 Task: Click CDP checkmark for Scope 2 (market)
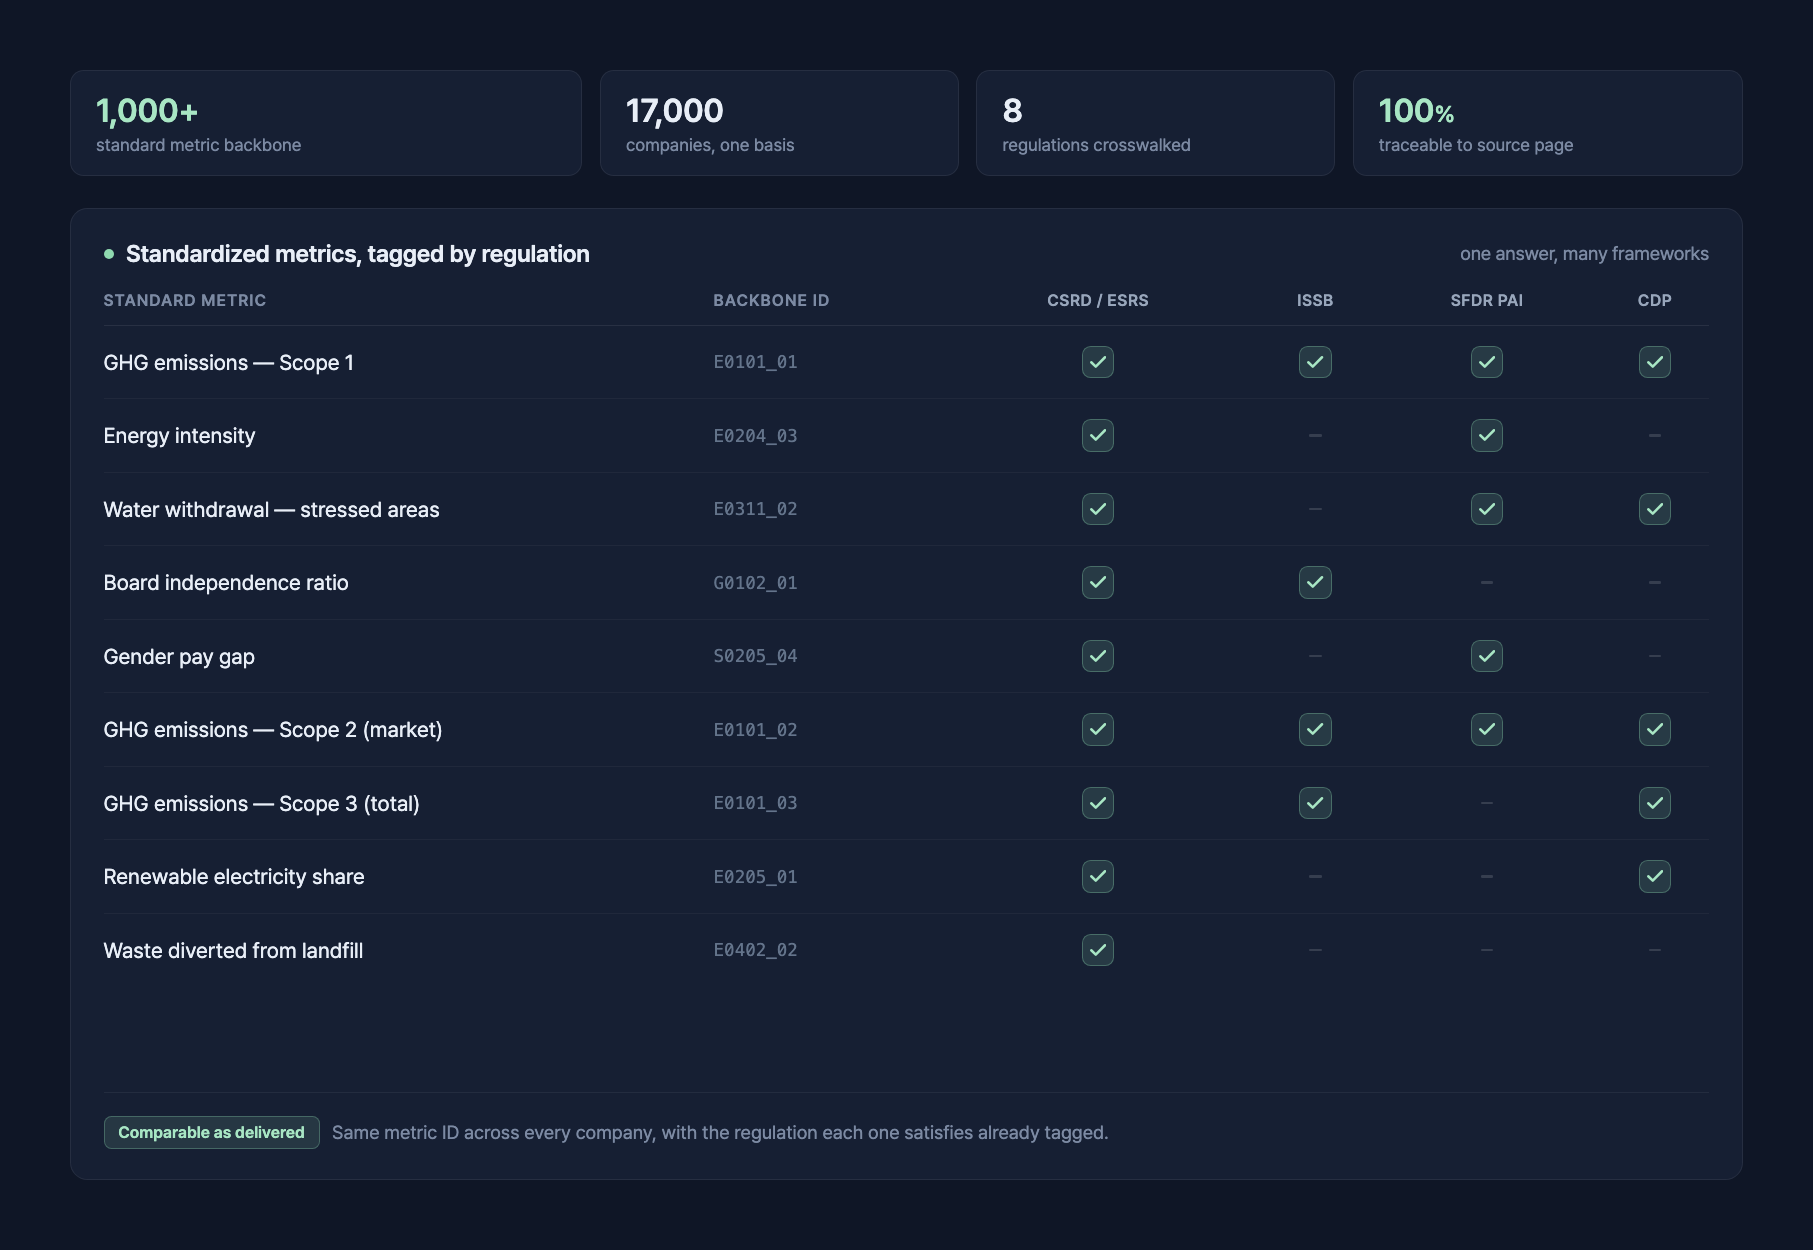(1655, 730)
